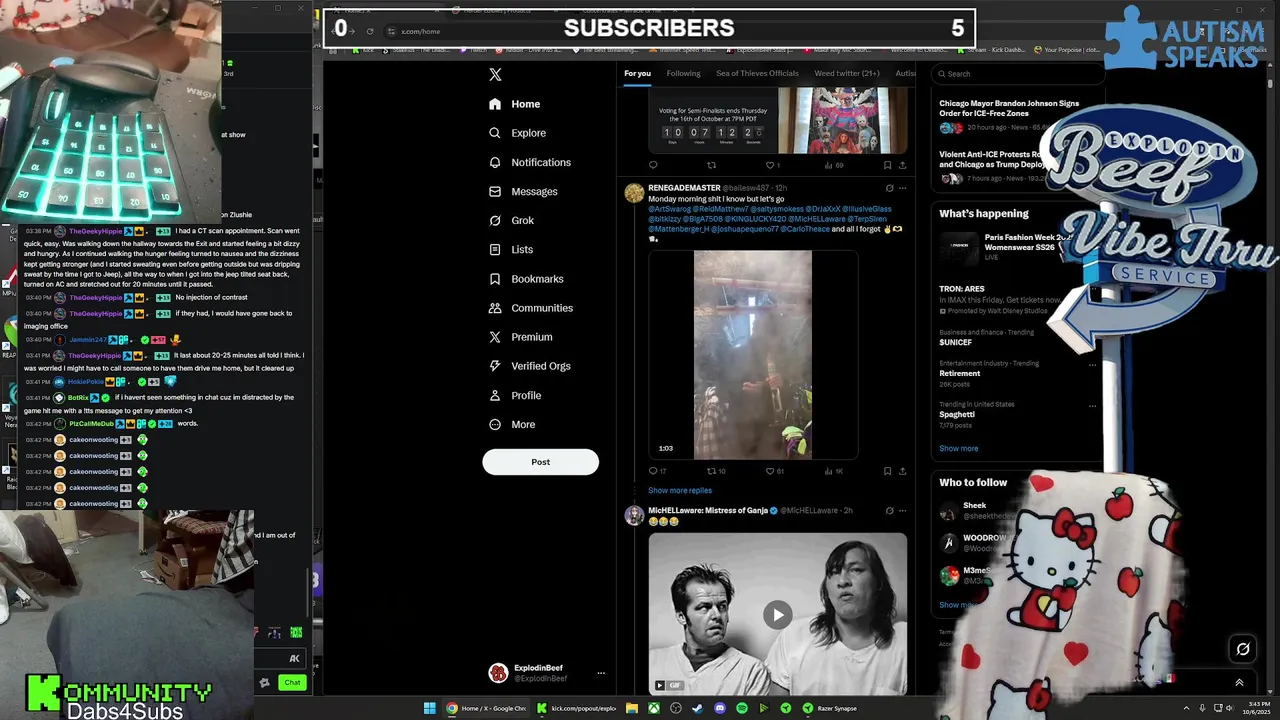Show more under What's happening
1280x720 pixels.
click(x=959, y=448)
